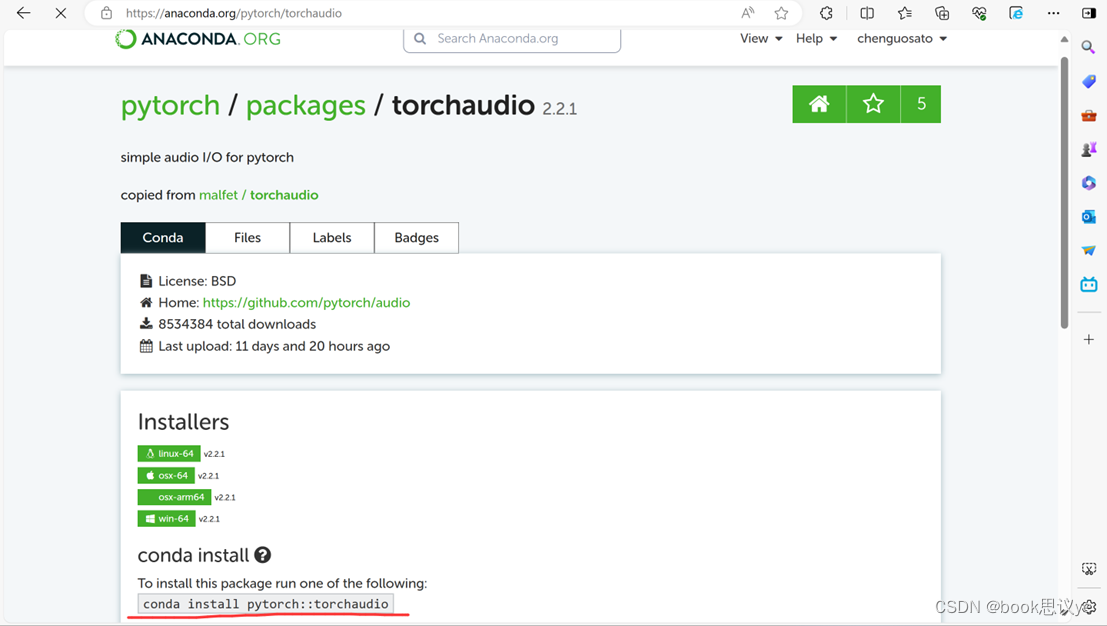Viewport: 1107px width, 626px height.
Task: Open the sidebar Outlook icon
Action: tap(1089, 217)
